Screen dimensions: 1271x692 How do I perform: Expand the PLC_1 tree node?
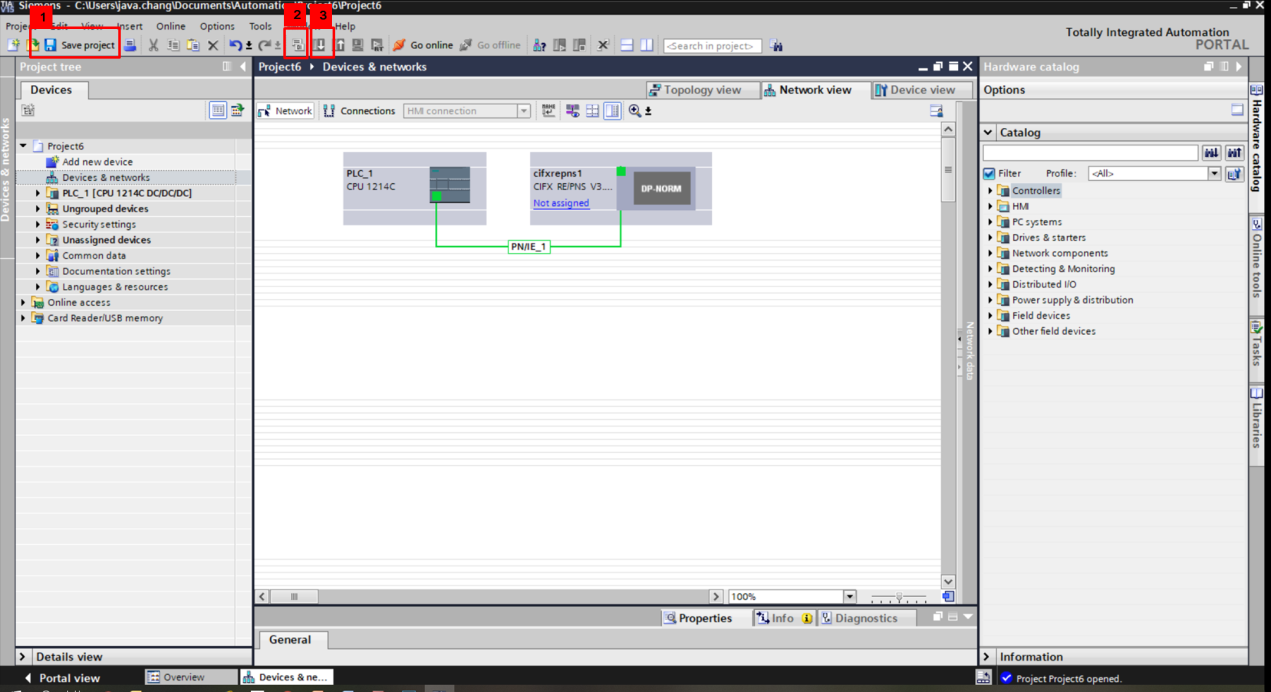39,193
